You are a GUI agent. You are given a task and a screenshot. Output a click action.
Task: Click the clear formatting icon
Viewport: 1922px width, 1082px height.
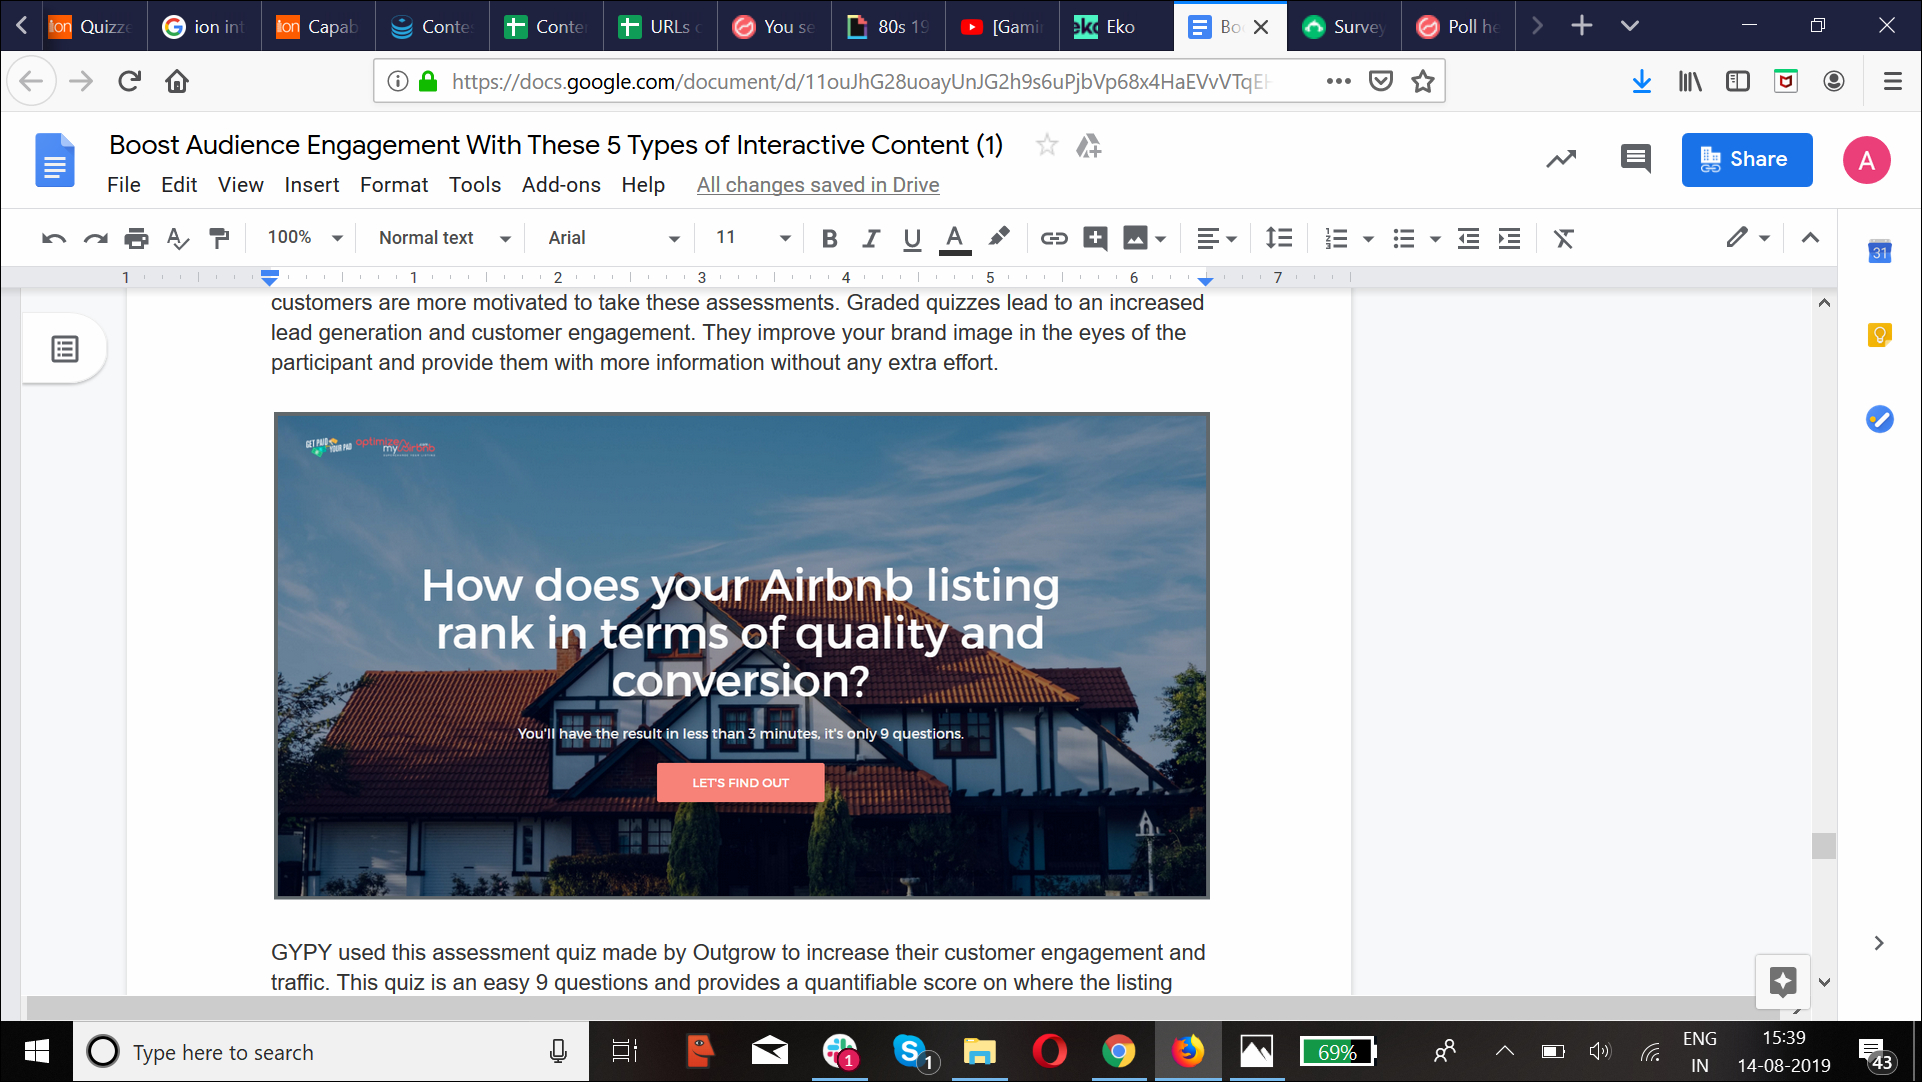[x=1563, y=238]
